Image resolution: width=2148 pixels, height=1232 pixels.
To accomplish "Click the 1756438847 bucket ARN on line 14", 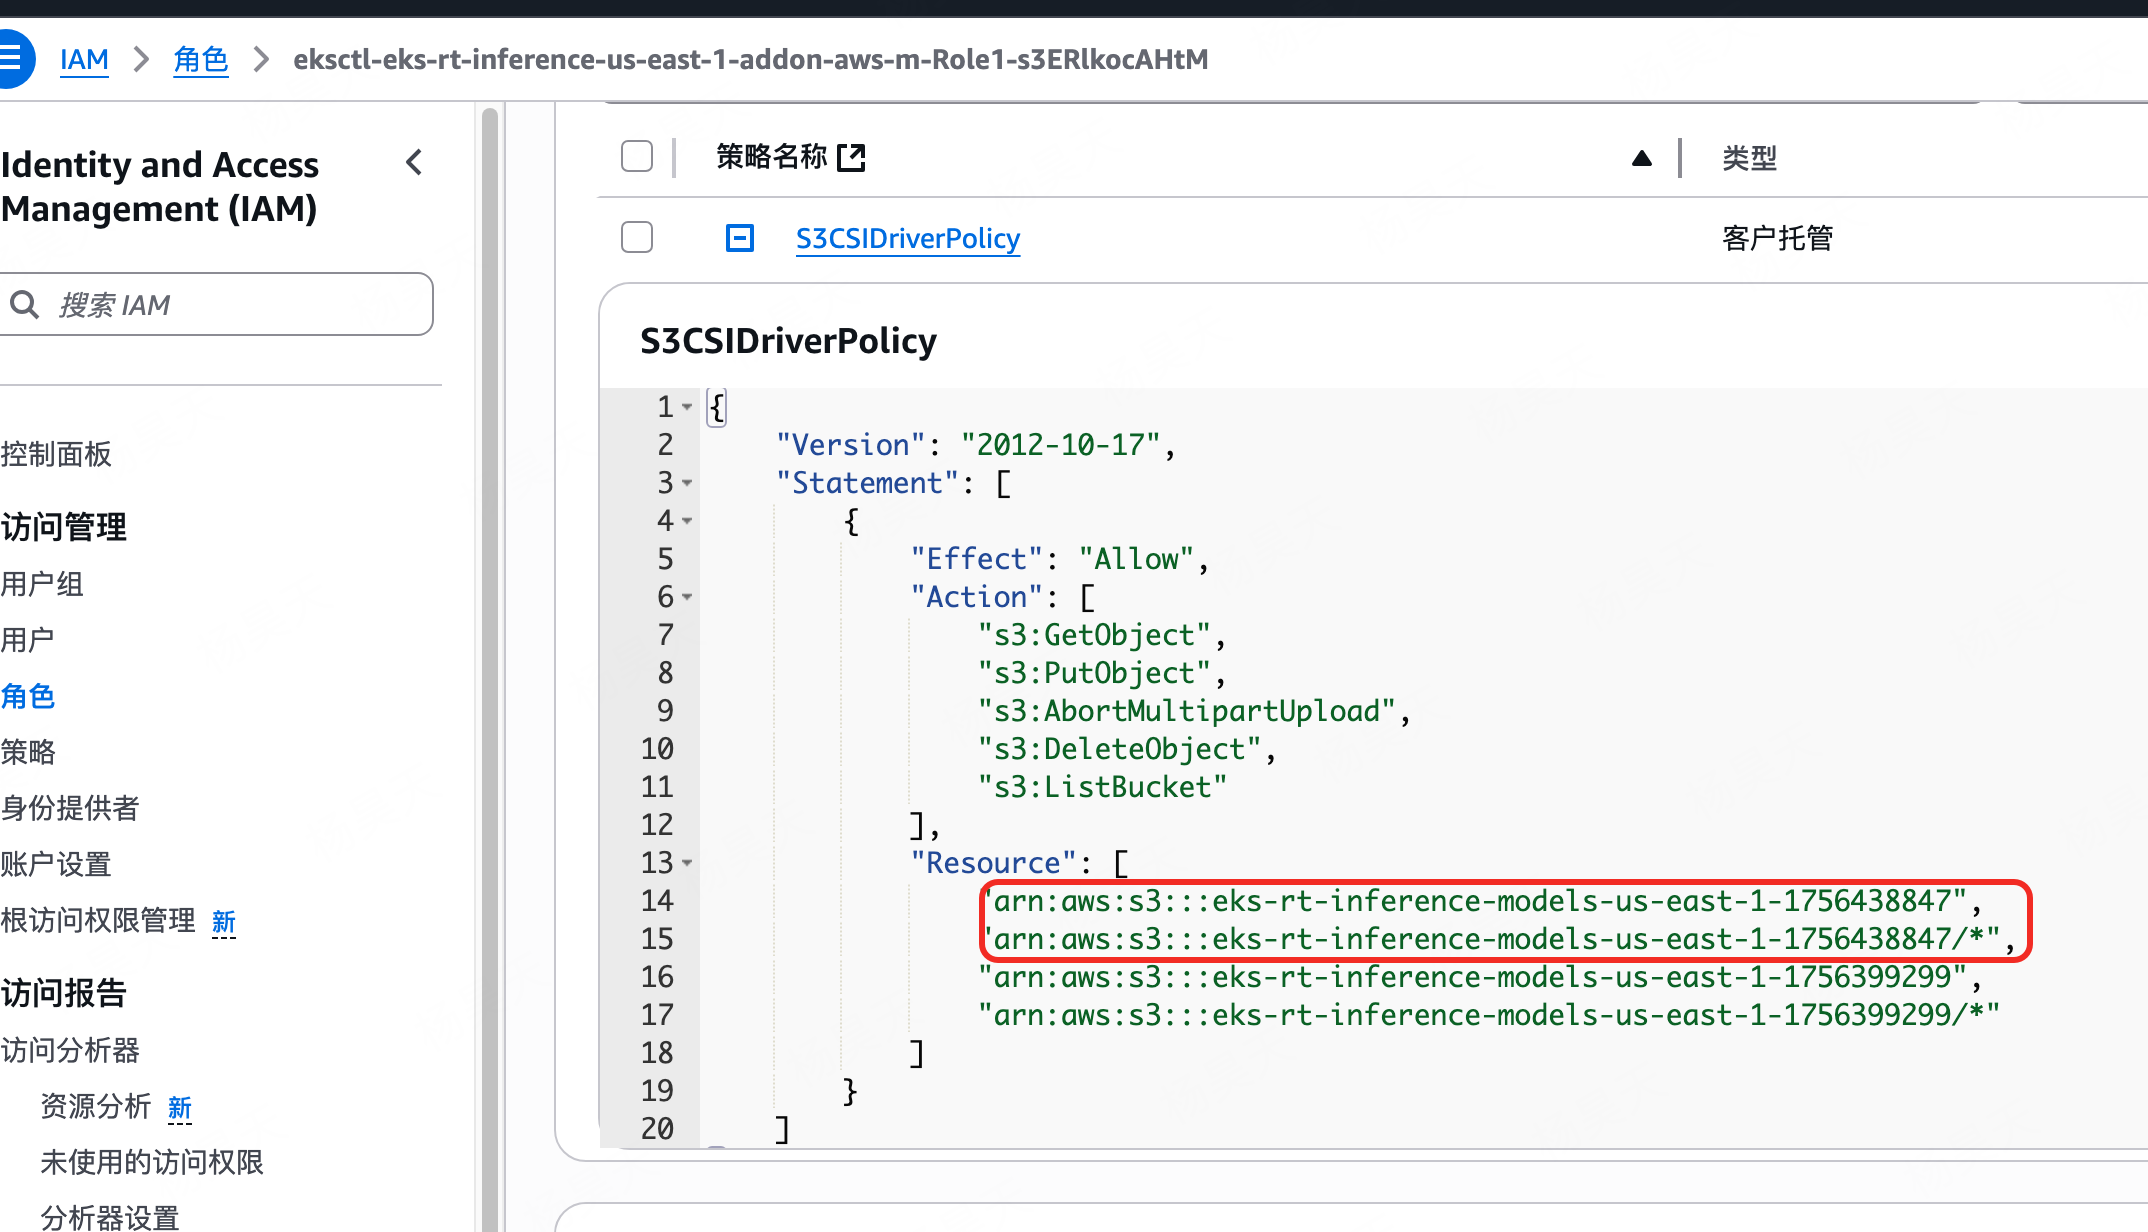I will 1473,901.
